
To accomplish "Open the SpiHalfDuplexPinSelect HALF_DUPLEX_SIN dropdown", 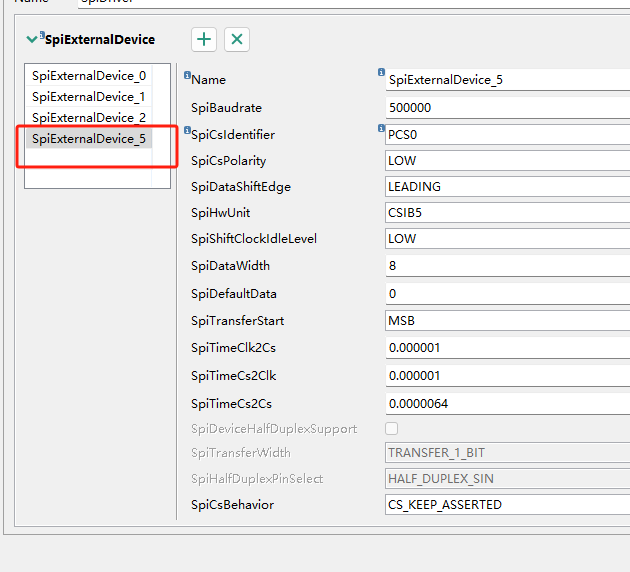I will pos(507,478).
